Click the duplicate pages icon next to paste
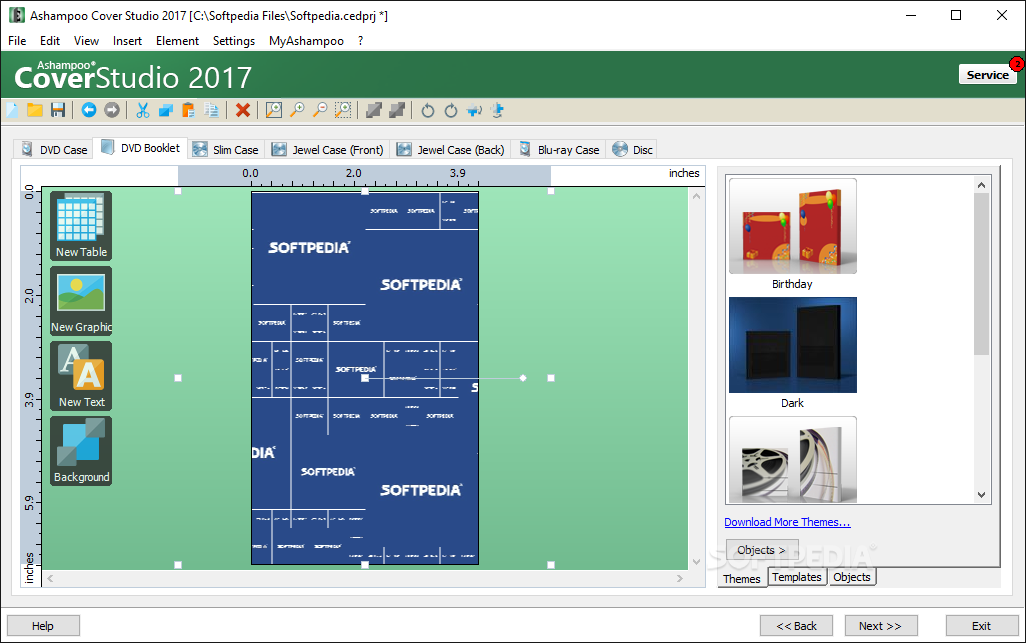The height and width of the screenshot is (643, 1026). (211, 110)
